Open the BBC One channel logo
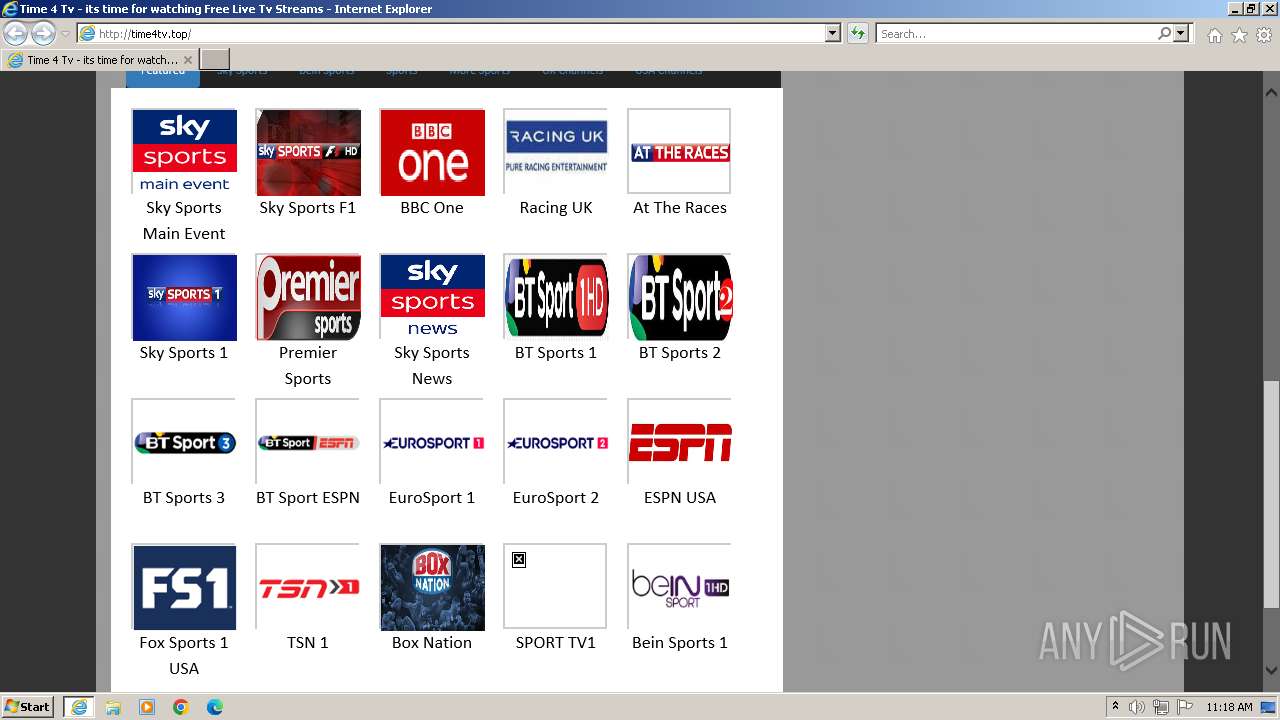This screenshot has width=1280, height=720. 432,151
